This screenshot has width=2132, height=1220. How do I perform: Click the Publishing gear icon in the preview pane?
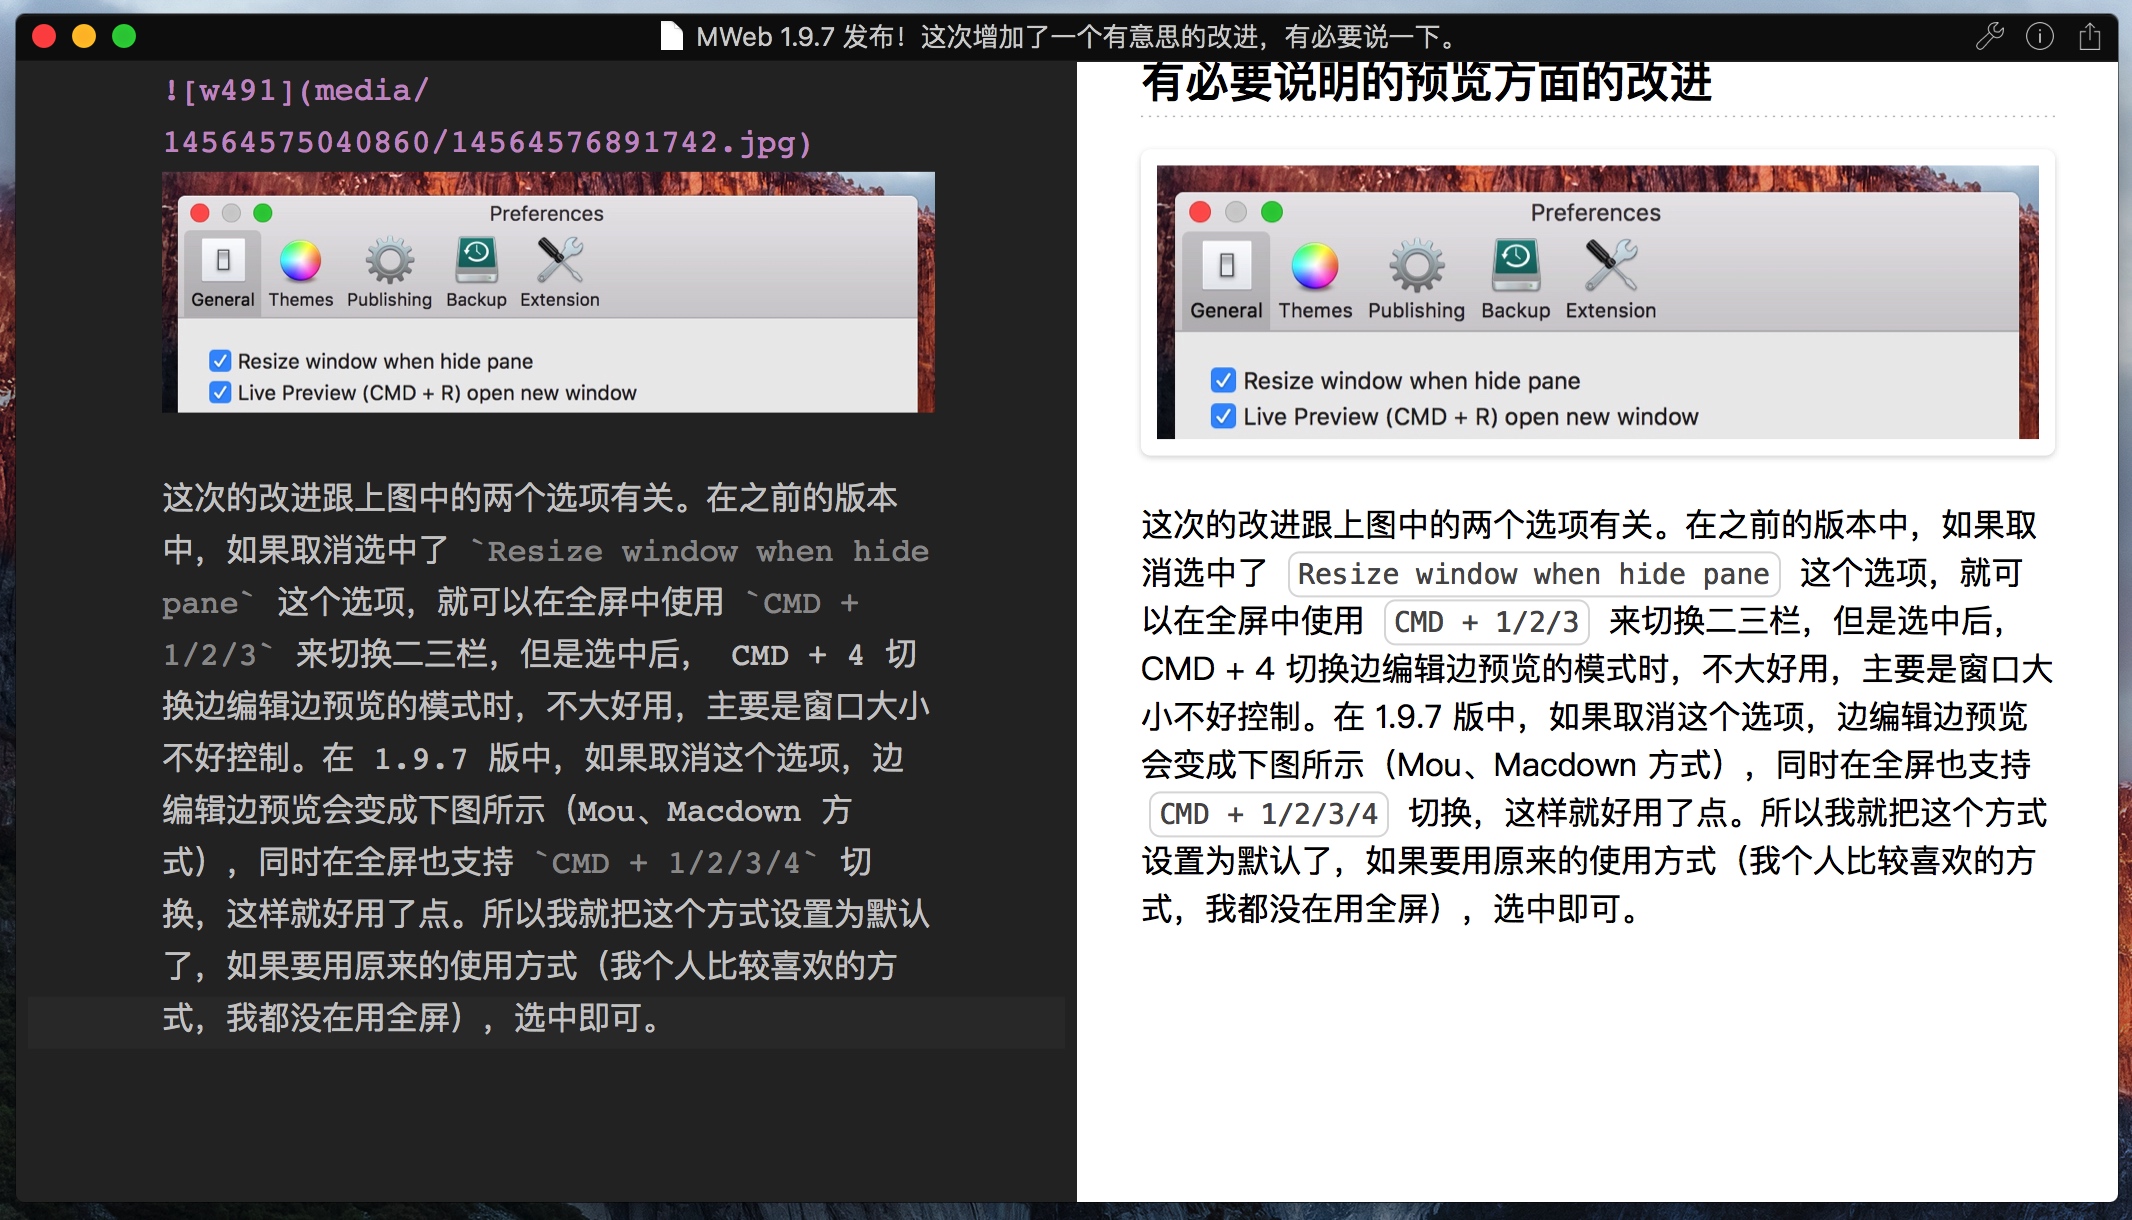click(1416, 266)
